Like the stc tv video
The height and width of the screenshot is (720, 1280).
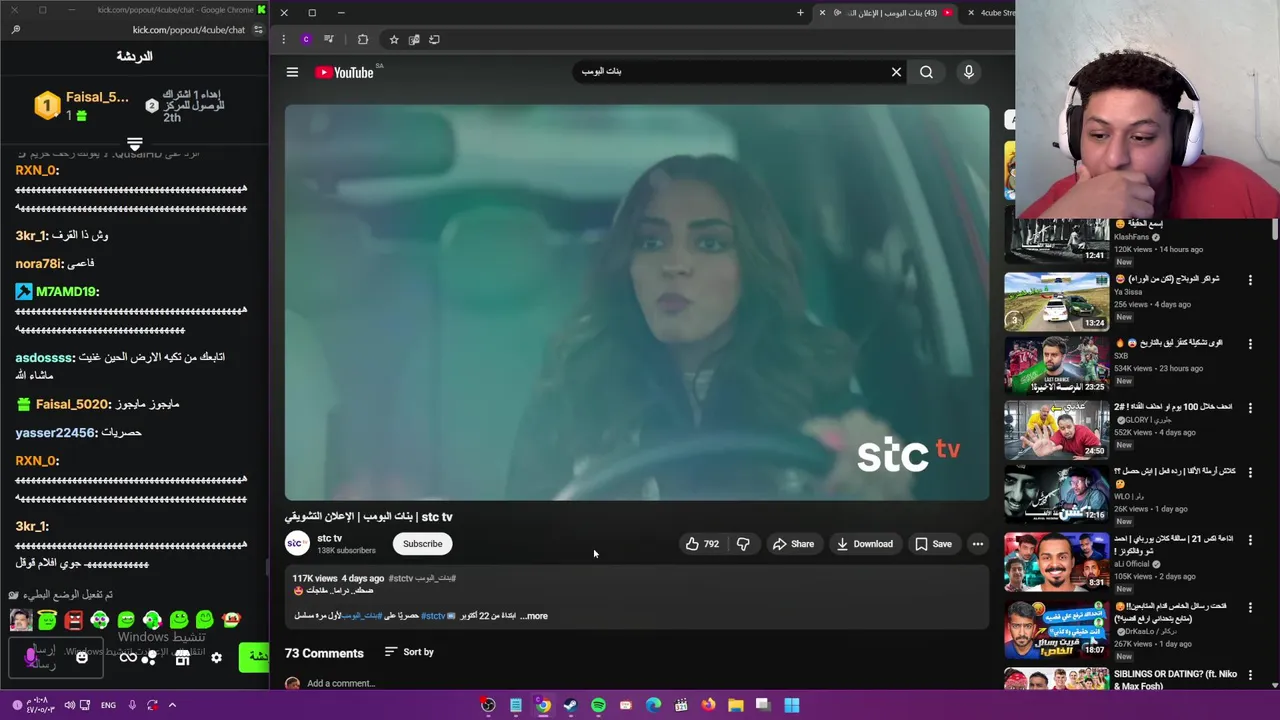[702, 544]
